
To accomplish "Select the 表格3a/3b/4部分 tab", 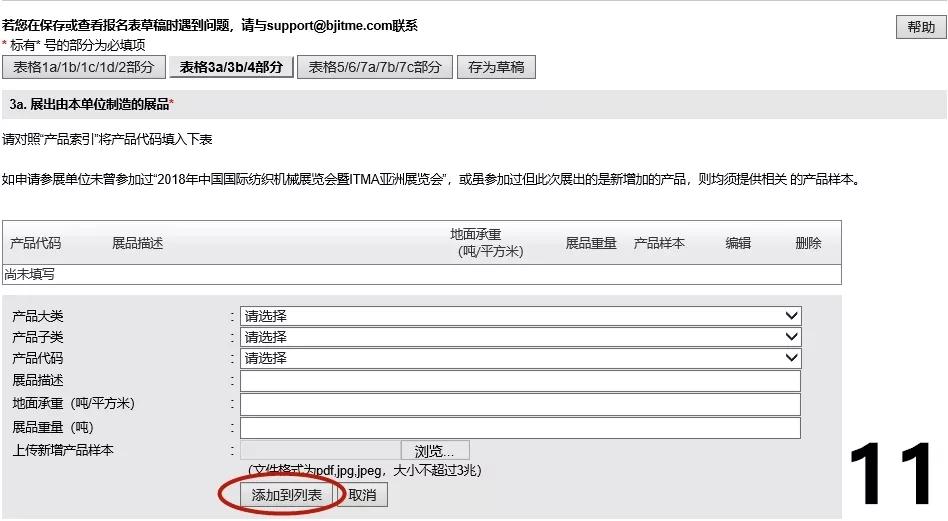I will tap(231, 67).
